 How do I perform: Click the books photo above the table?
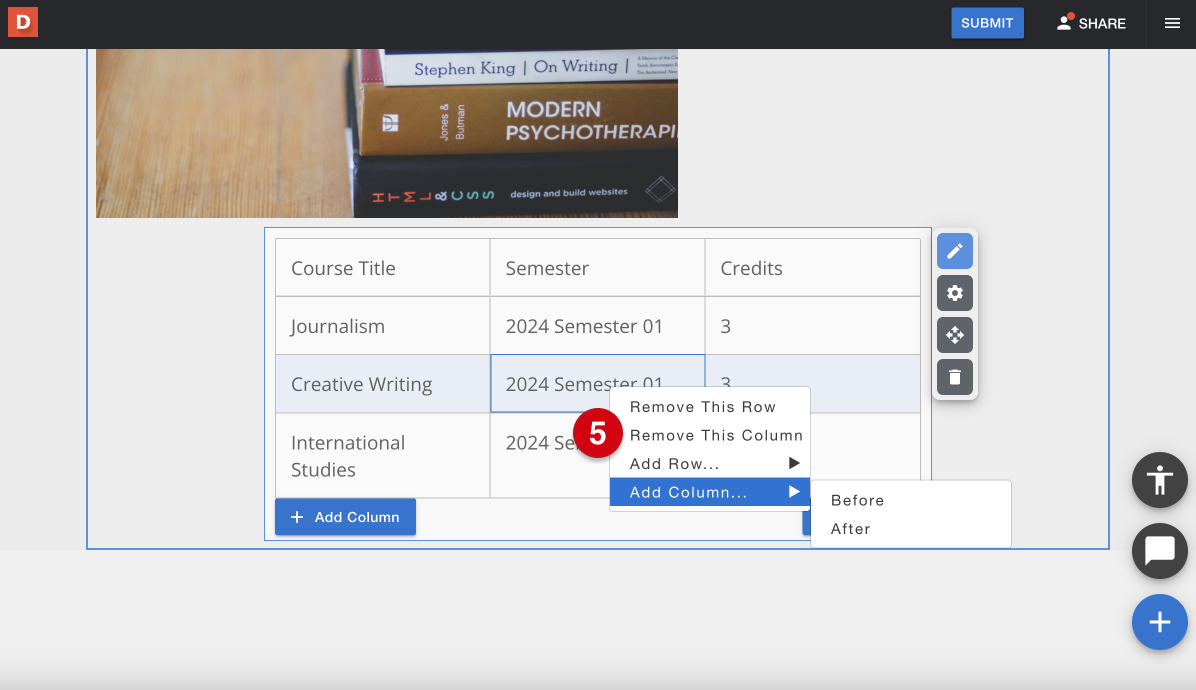pos(386,130)
